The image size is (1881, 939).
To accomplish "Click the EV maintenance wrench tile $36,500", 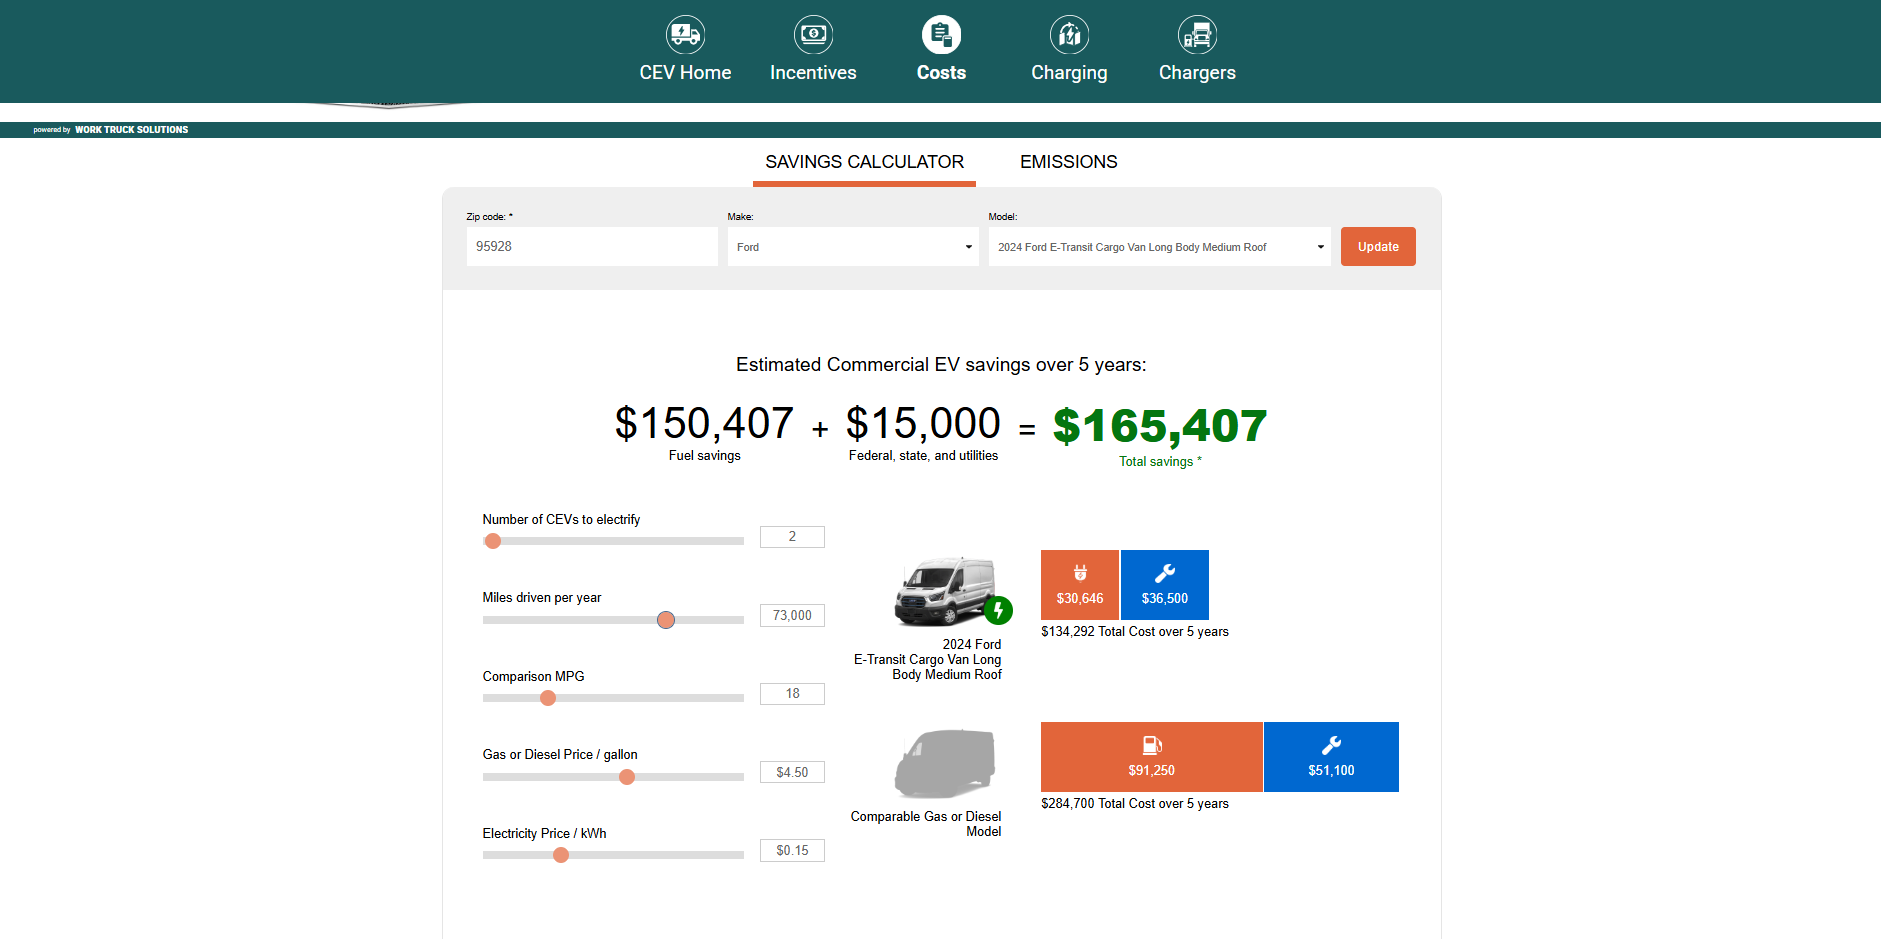I will 1164,585.
